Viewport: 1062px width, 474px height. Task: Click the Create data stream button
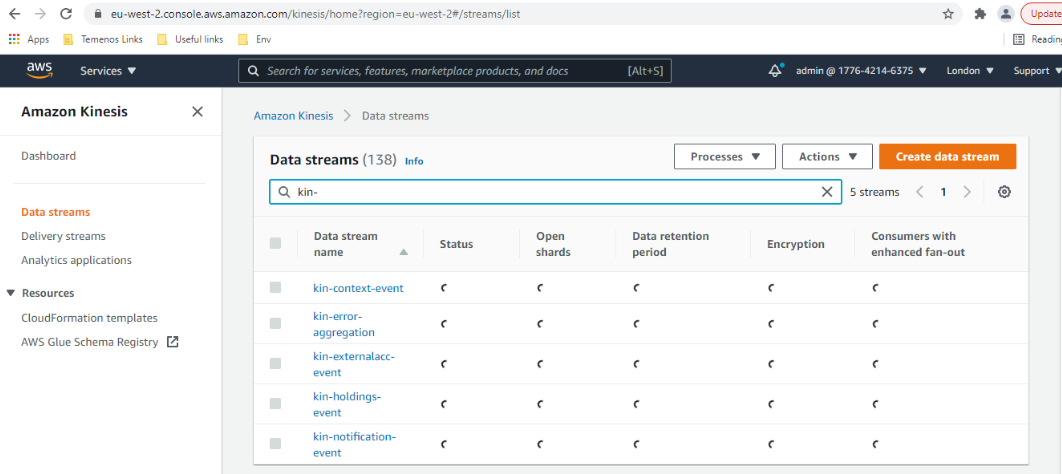pos(946,157)
